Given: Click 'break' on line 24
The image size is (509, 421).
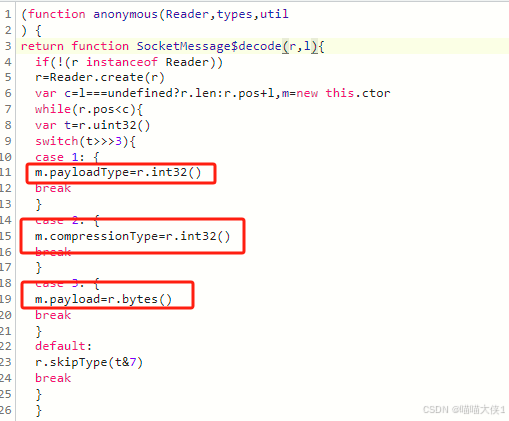Looking at the screenshot, I should coord(53,378).
